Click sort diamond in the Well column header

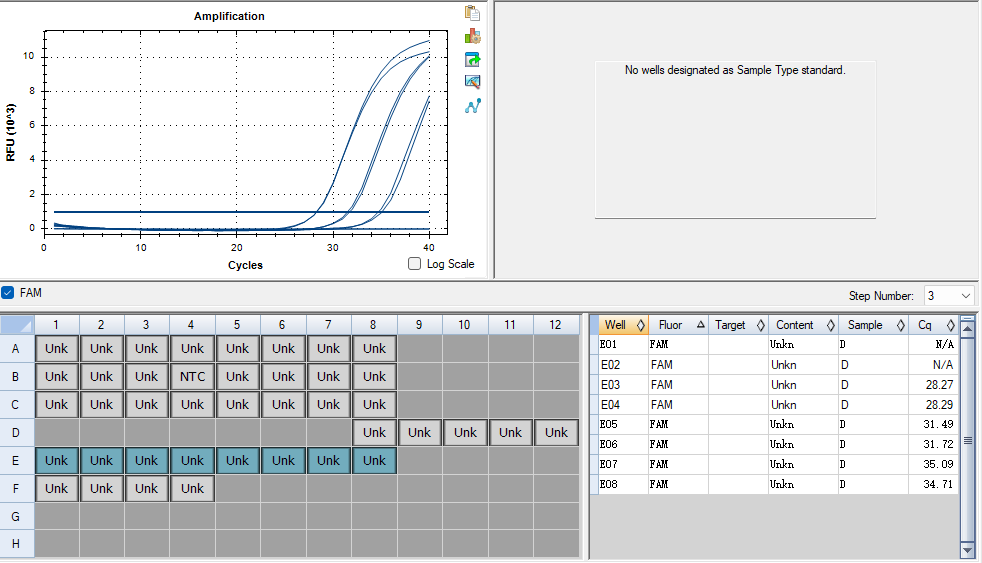(x=641, y=325)
